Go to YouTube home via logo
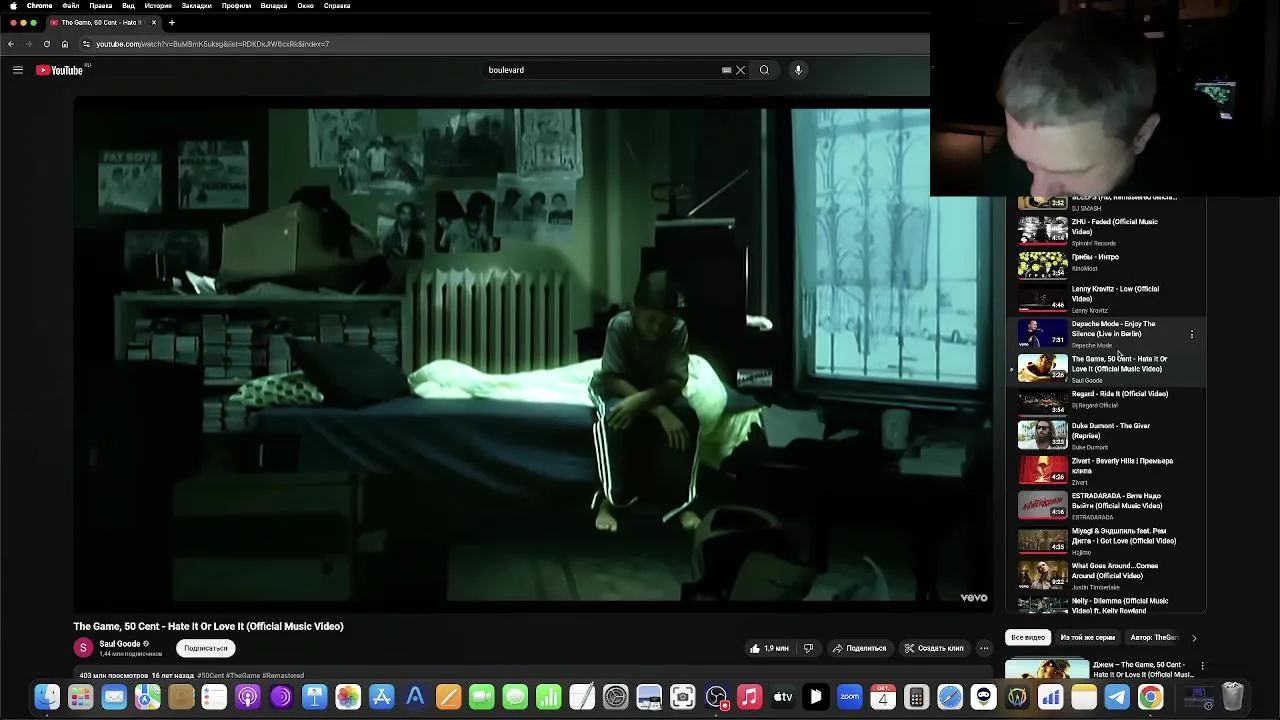 click(59, 70)
